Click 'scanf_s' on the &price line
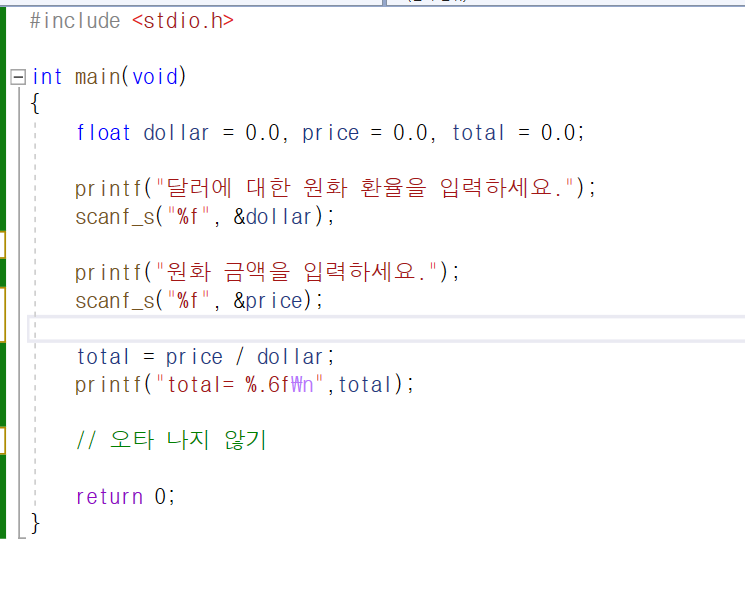 (x=115, y=301)
